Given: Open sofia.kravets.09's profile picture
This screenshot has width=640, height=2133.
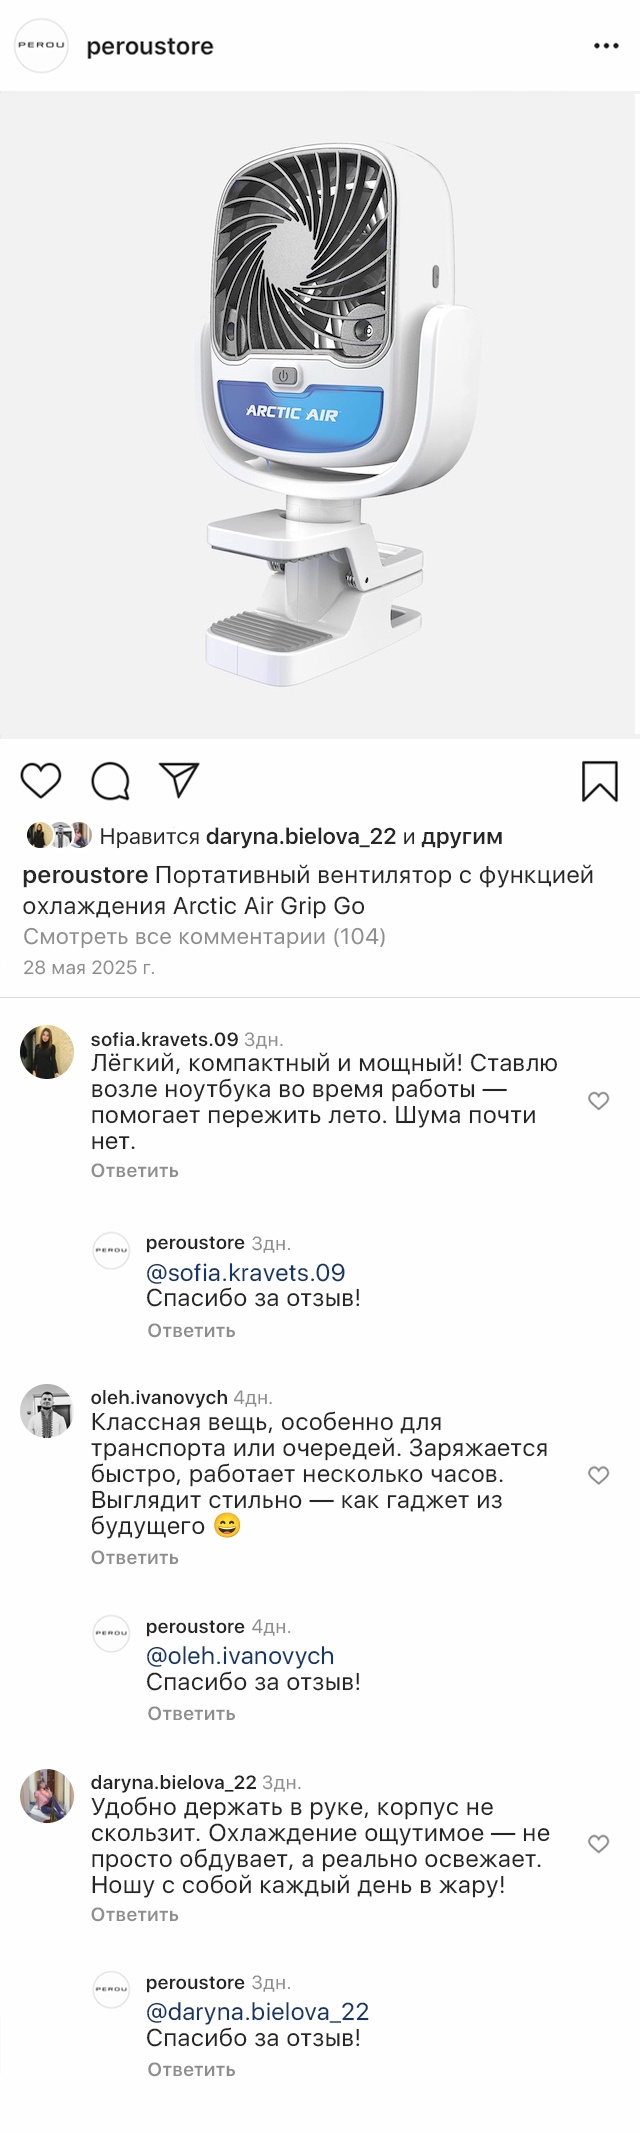Looking at the screenshot, I should [47, 1052].
